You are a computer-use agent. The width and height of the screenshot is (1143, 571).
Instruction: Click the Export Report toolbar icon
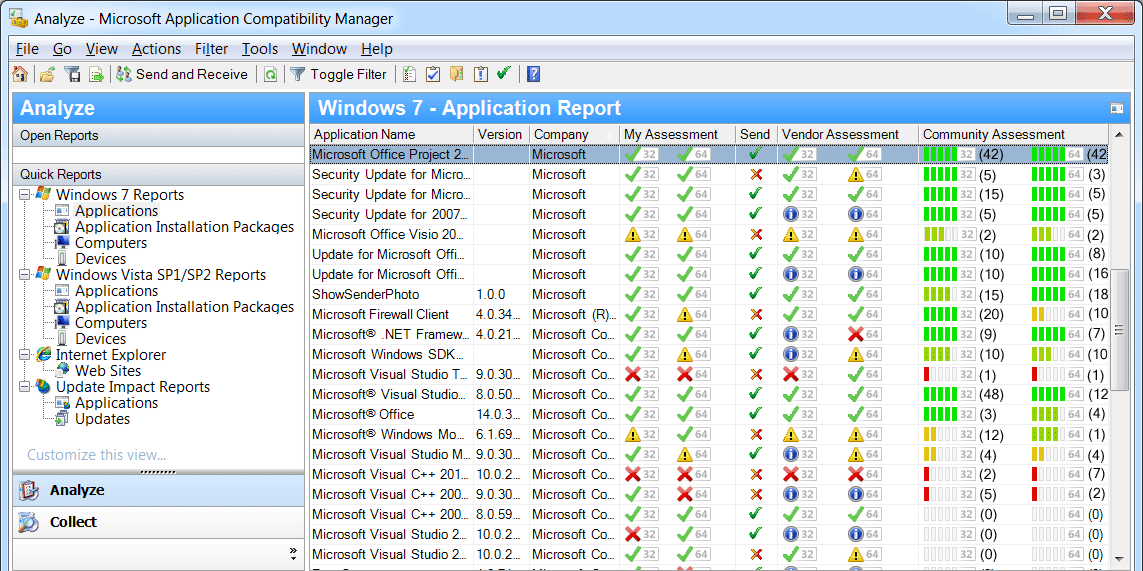[x=96, y=74]
